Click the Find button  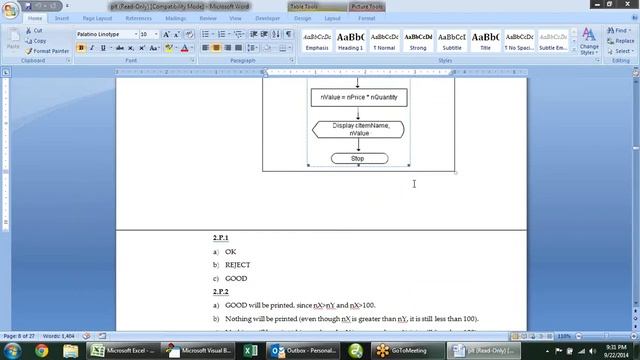(619, 31)
